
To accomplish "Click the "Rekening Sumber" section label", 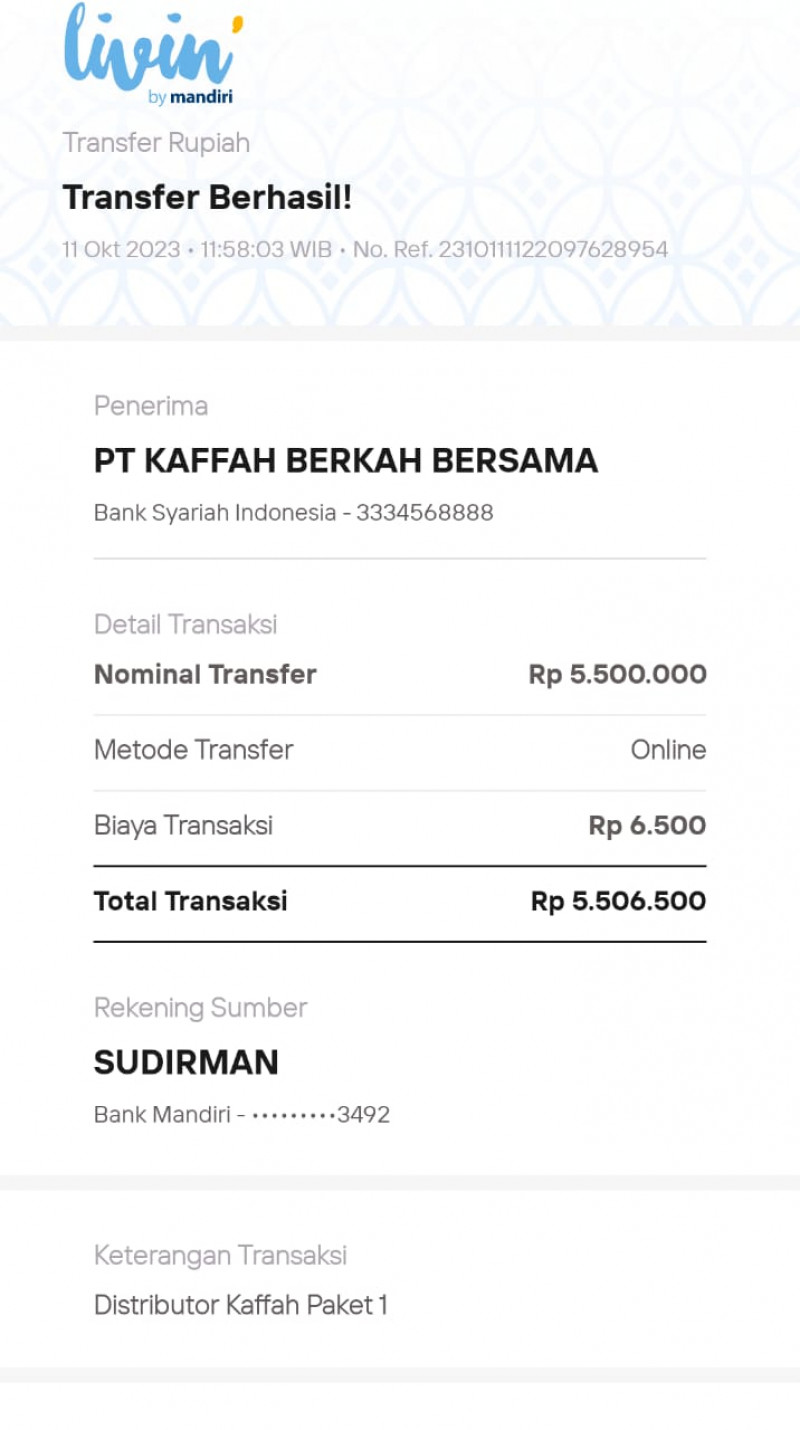I will (x=200, y=1008).
